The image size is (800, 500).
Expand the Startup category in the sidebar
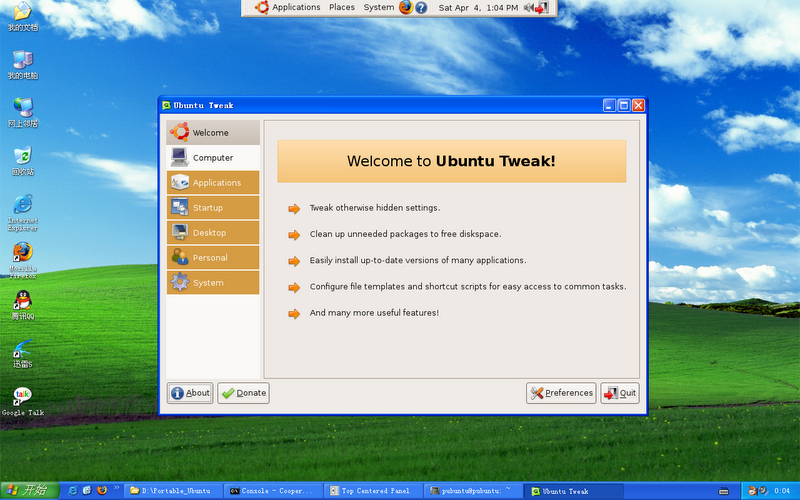click(x=213, y=208)
